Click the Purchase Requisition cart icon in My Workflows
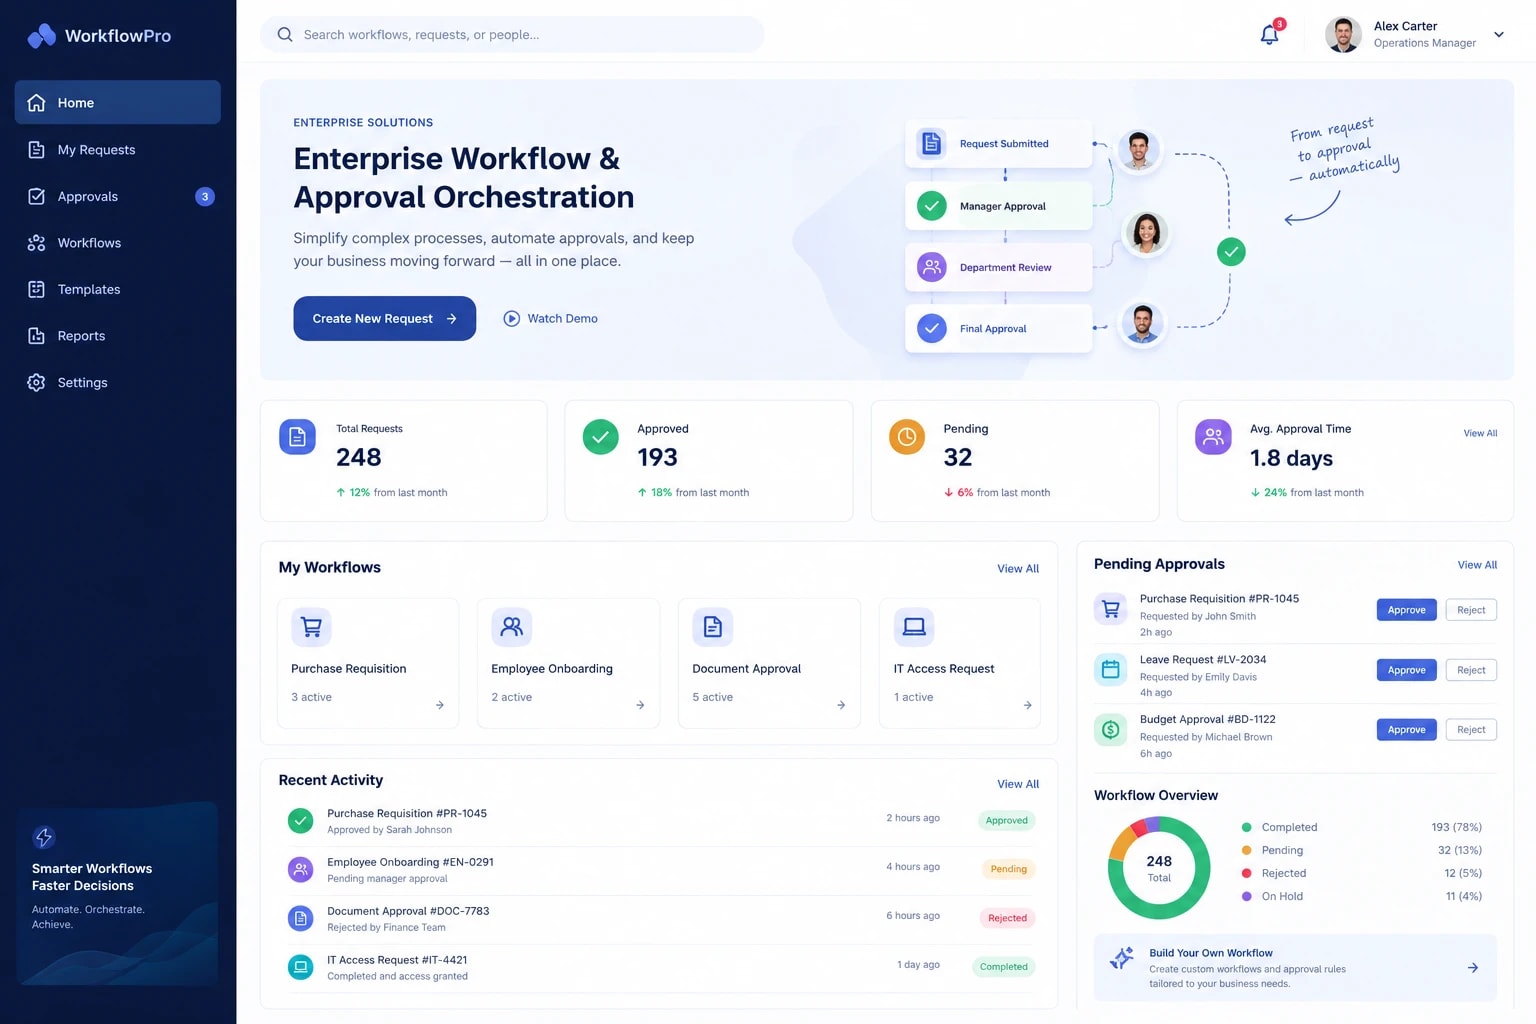 [311, 627]
